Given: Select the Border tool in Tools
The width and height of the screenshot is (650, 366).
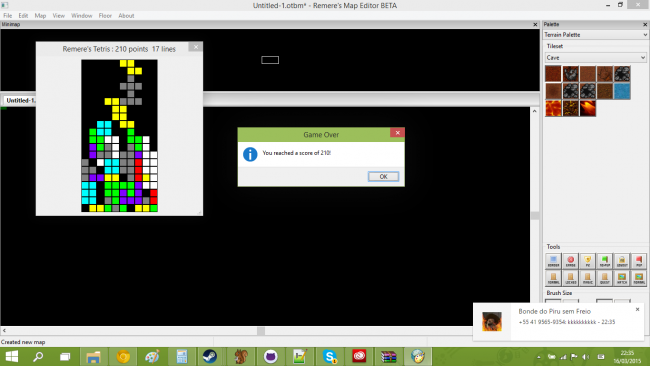Looking at the screenshot, I should pos(553,261).
